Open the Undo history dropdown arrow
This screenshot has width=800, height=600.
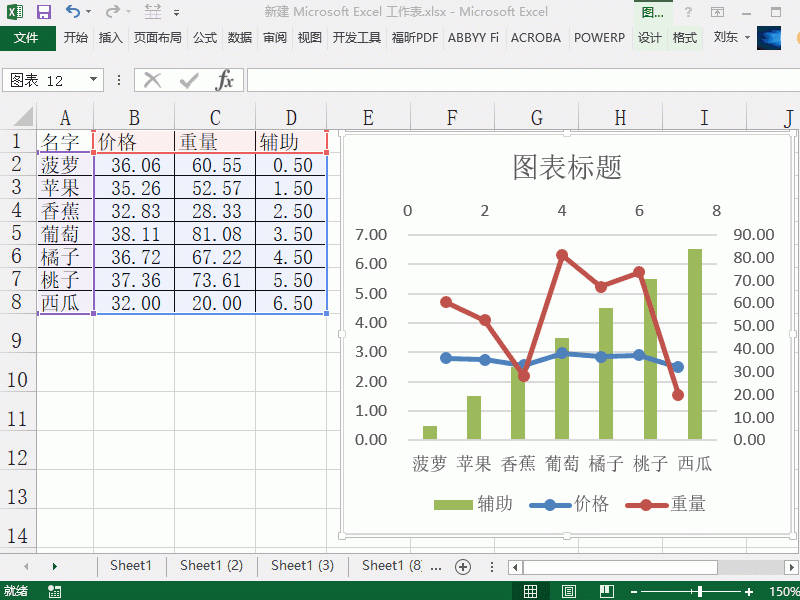88,11
